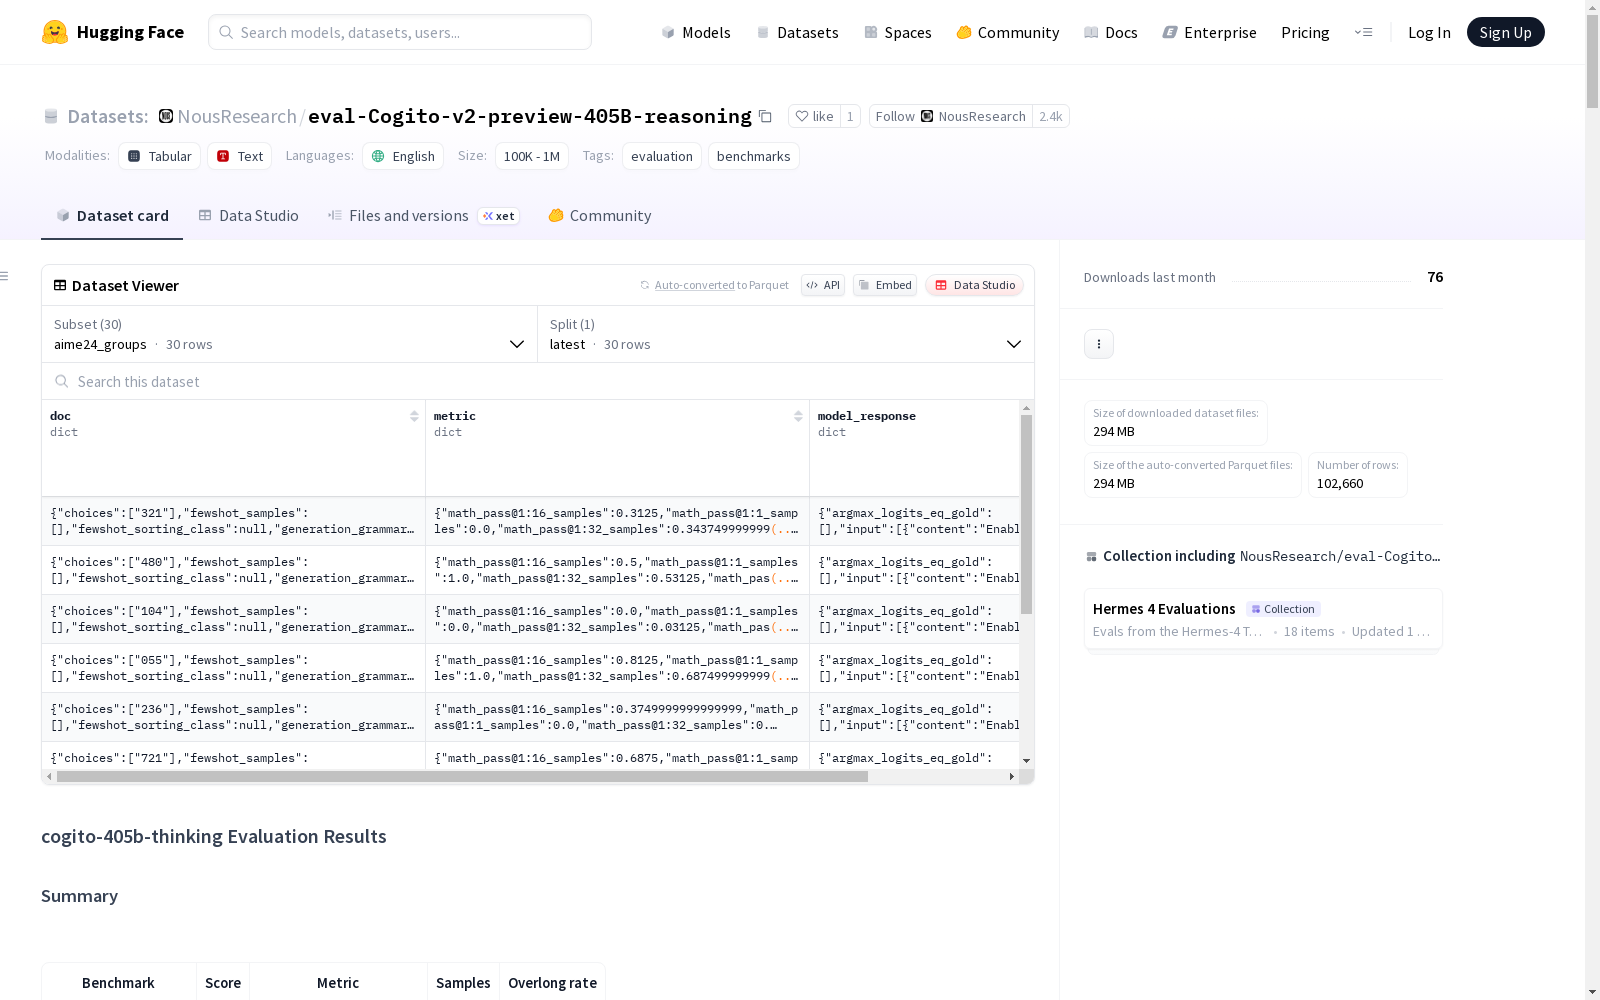Open Docs in the top navigation

pyautogui.click(x=1111, y=32)
